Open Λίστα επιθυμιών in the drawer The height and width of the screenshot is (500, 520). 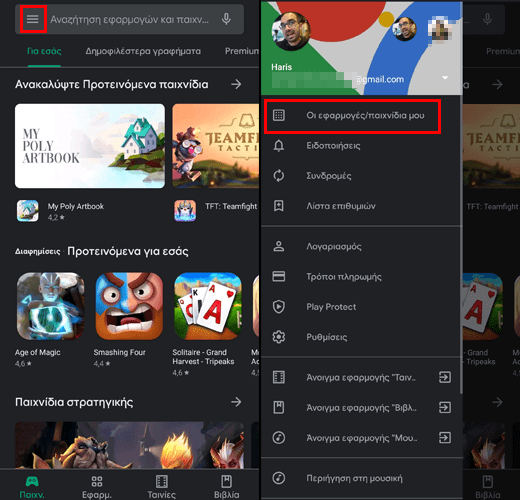362,206
